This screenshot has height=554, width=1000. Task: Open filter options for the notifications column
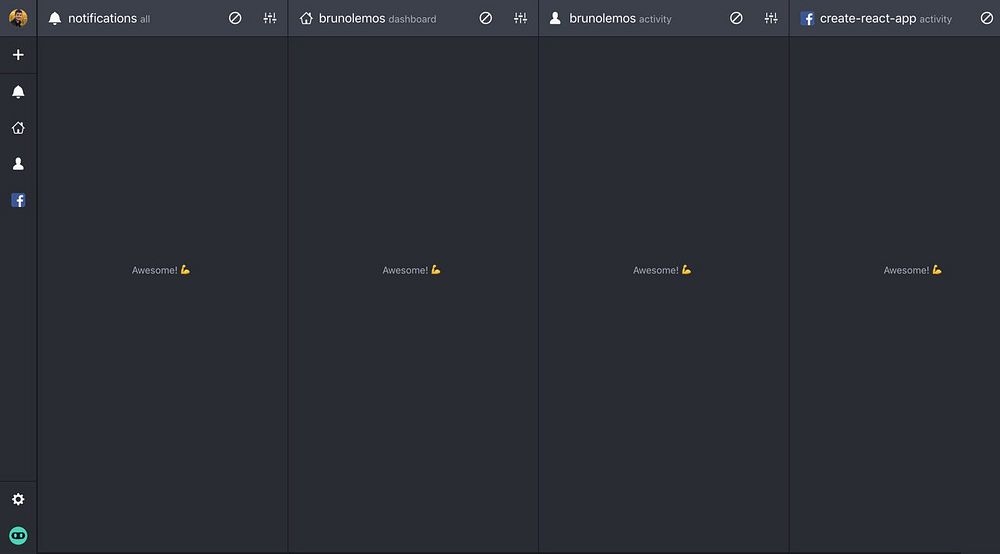tap(270, 18)
